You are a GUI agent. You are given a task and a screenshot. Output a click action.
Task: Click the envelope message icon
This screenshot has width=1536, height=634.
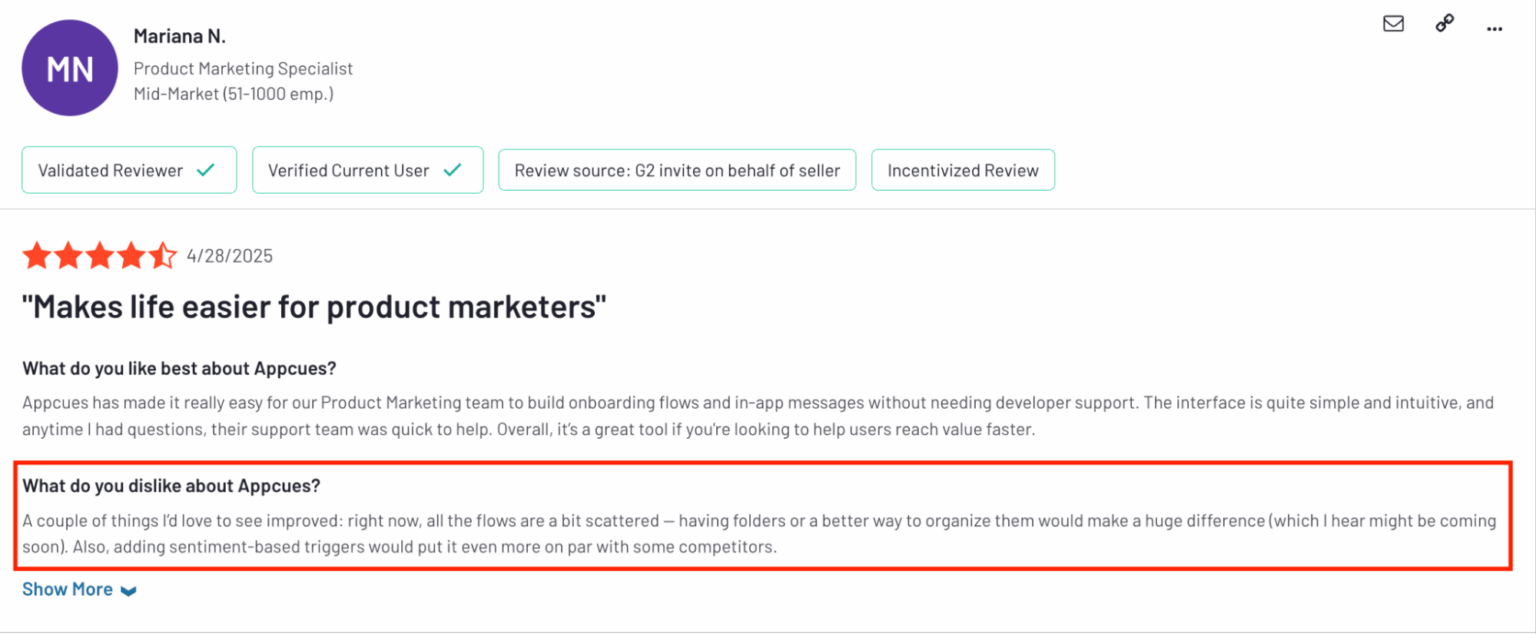(x=1393, y=24)
